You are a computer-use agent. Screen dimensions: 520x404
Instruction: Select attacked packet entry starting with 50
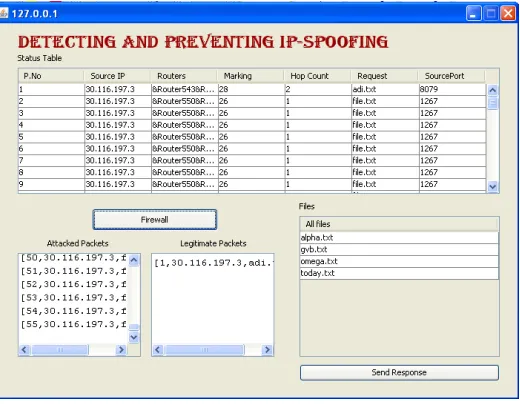tap(74, 258)
